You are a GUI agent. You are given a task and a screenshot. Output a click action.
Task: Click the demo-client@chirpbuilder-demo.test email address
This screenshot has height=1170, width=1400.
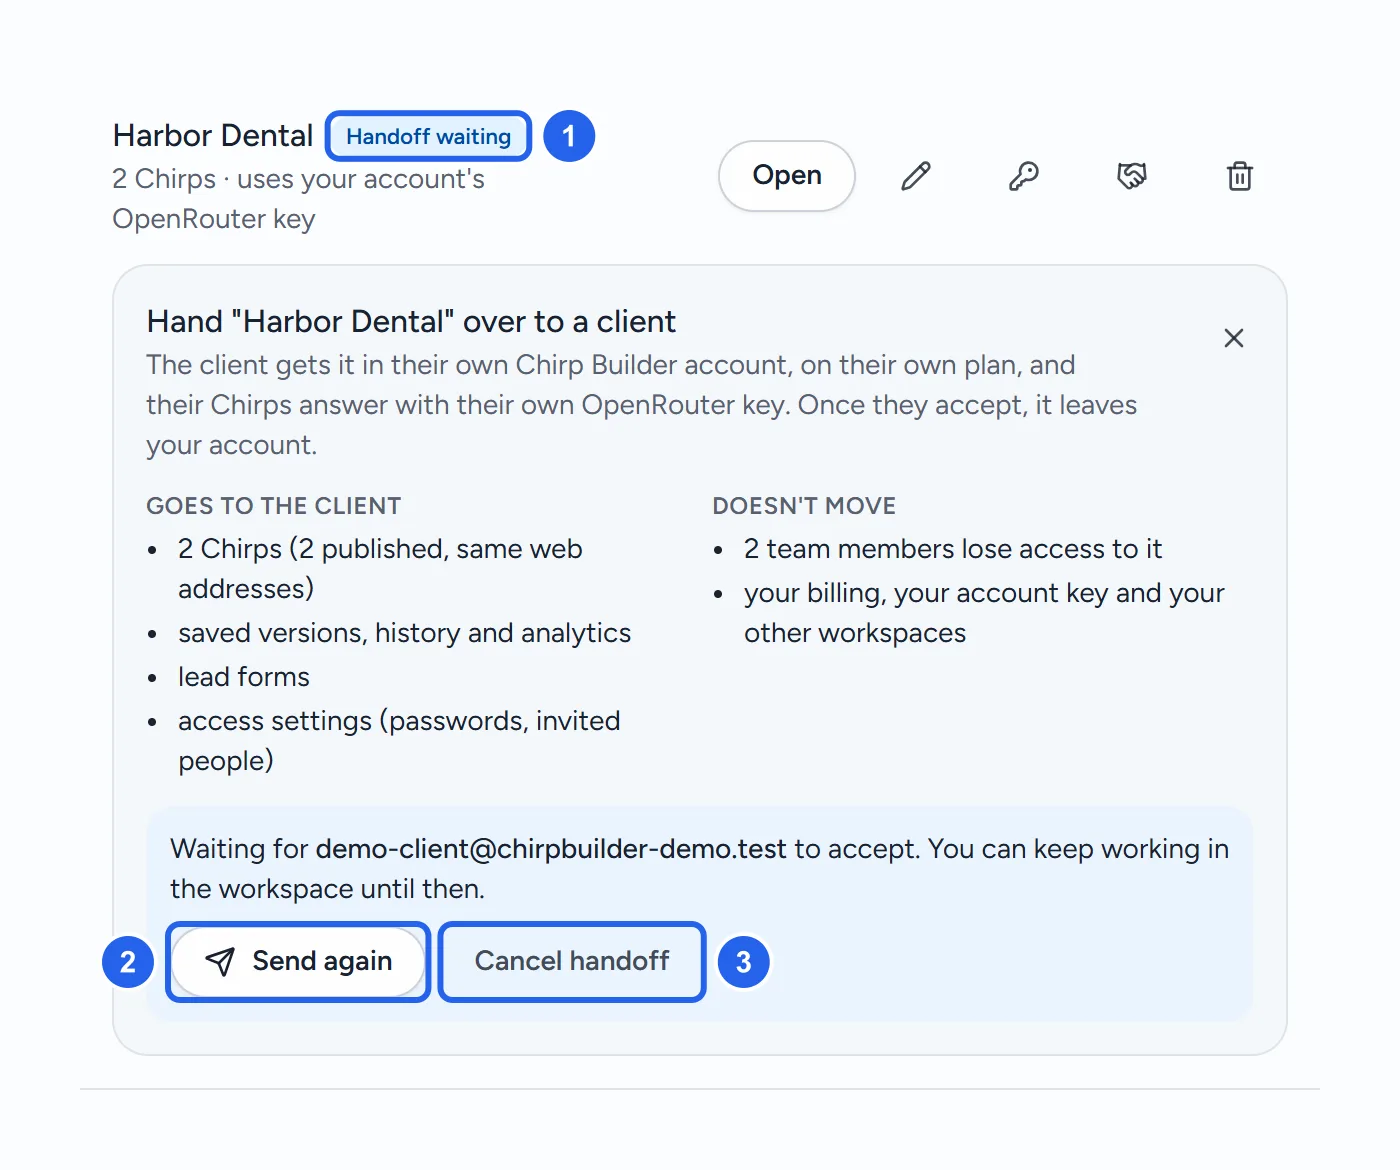click(551, 849)
